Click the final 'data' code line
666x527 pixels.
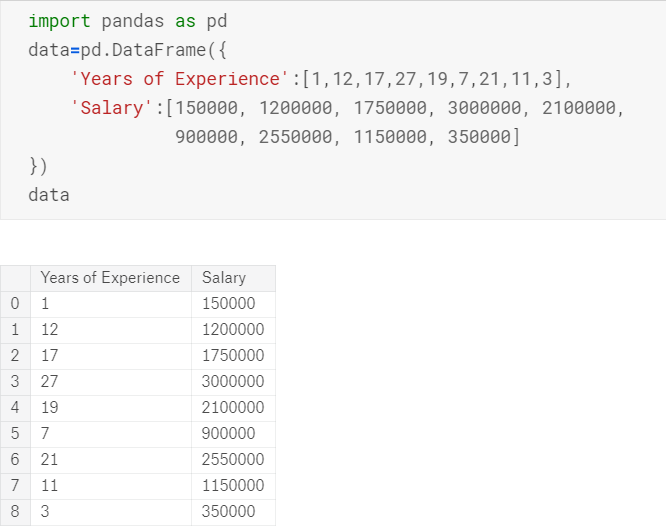(49, 195)
